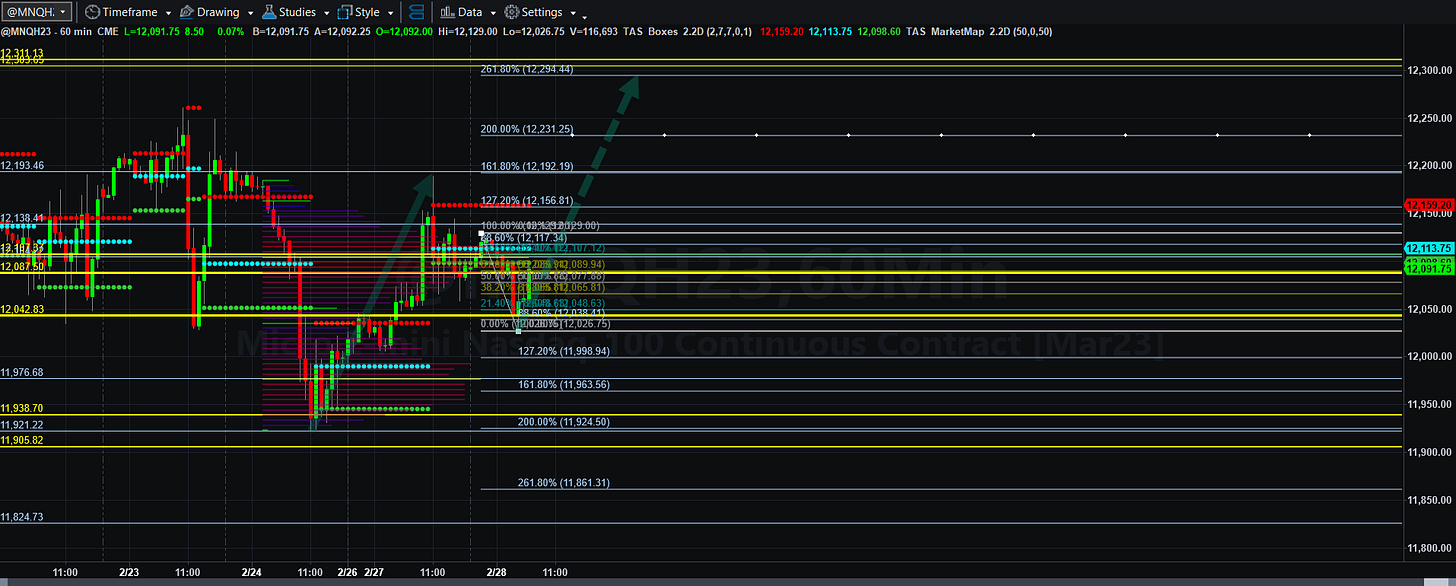Image resolution: width=1456 pixels, height=586 pixels.
Task: Click the blue linked-windows icon in toolbar
Action: coord(418,12)
